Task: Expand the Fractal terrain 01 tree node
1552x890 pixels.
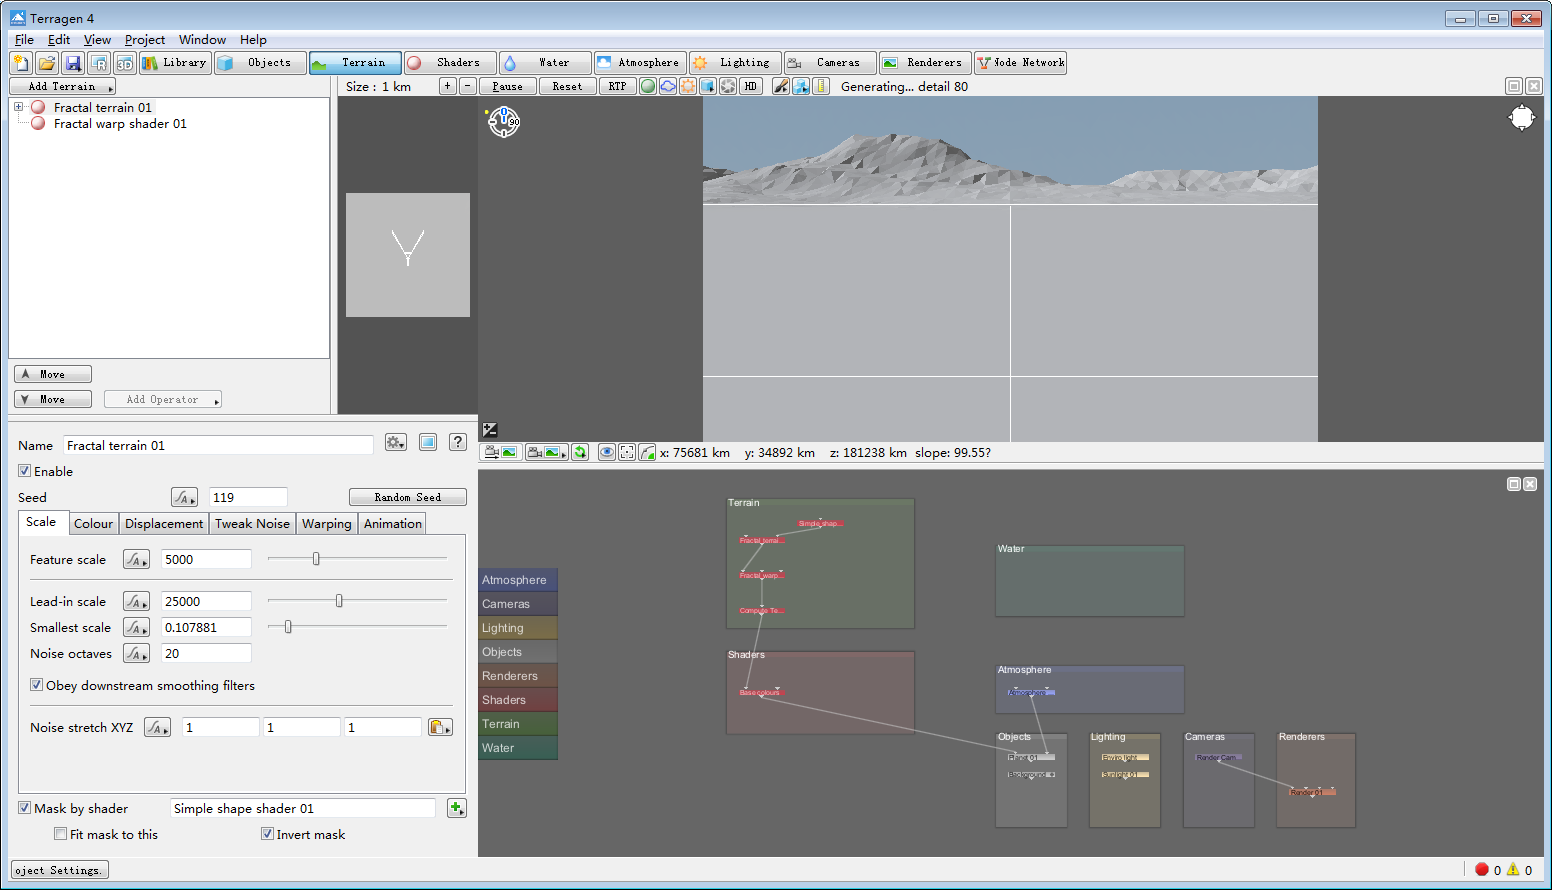Action: (18, 107)
